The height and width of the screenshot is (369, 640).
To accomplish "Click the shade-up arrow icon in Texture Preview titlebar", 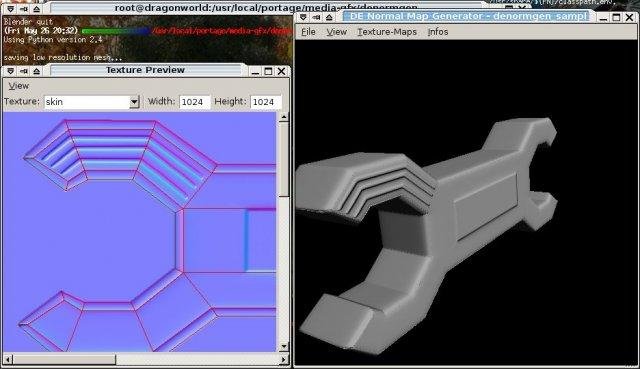I will [x=37, y=71].
